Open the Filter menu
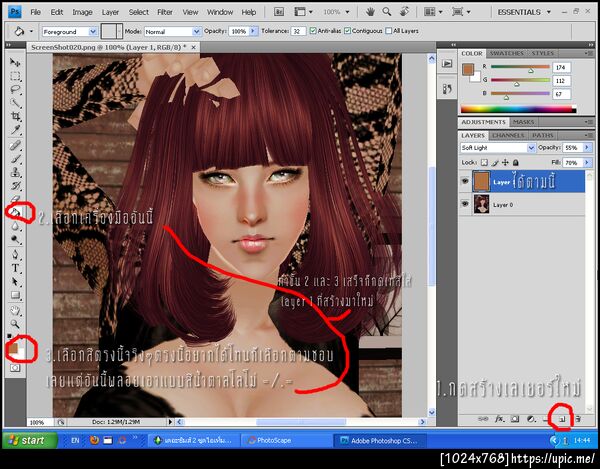 coord(165,12)
